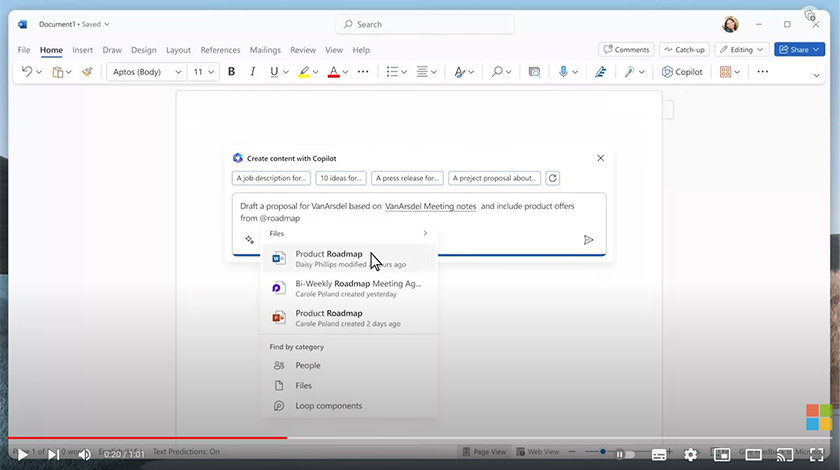This screenshot has height=470, width=840.
Task: Toggle Bold formatting
Action: [x=231, y=71]
